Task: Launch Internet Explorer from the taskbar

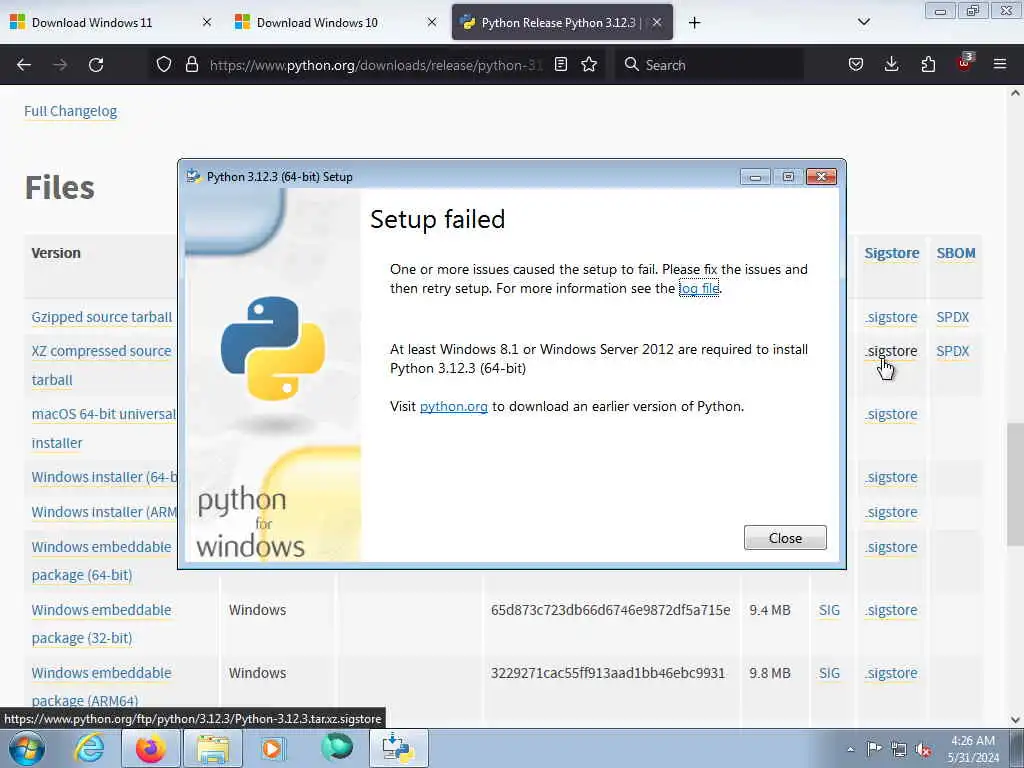Action: pos(89,748)
